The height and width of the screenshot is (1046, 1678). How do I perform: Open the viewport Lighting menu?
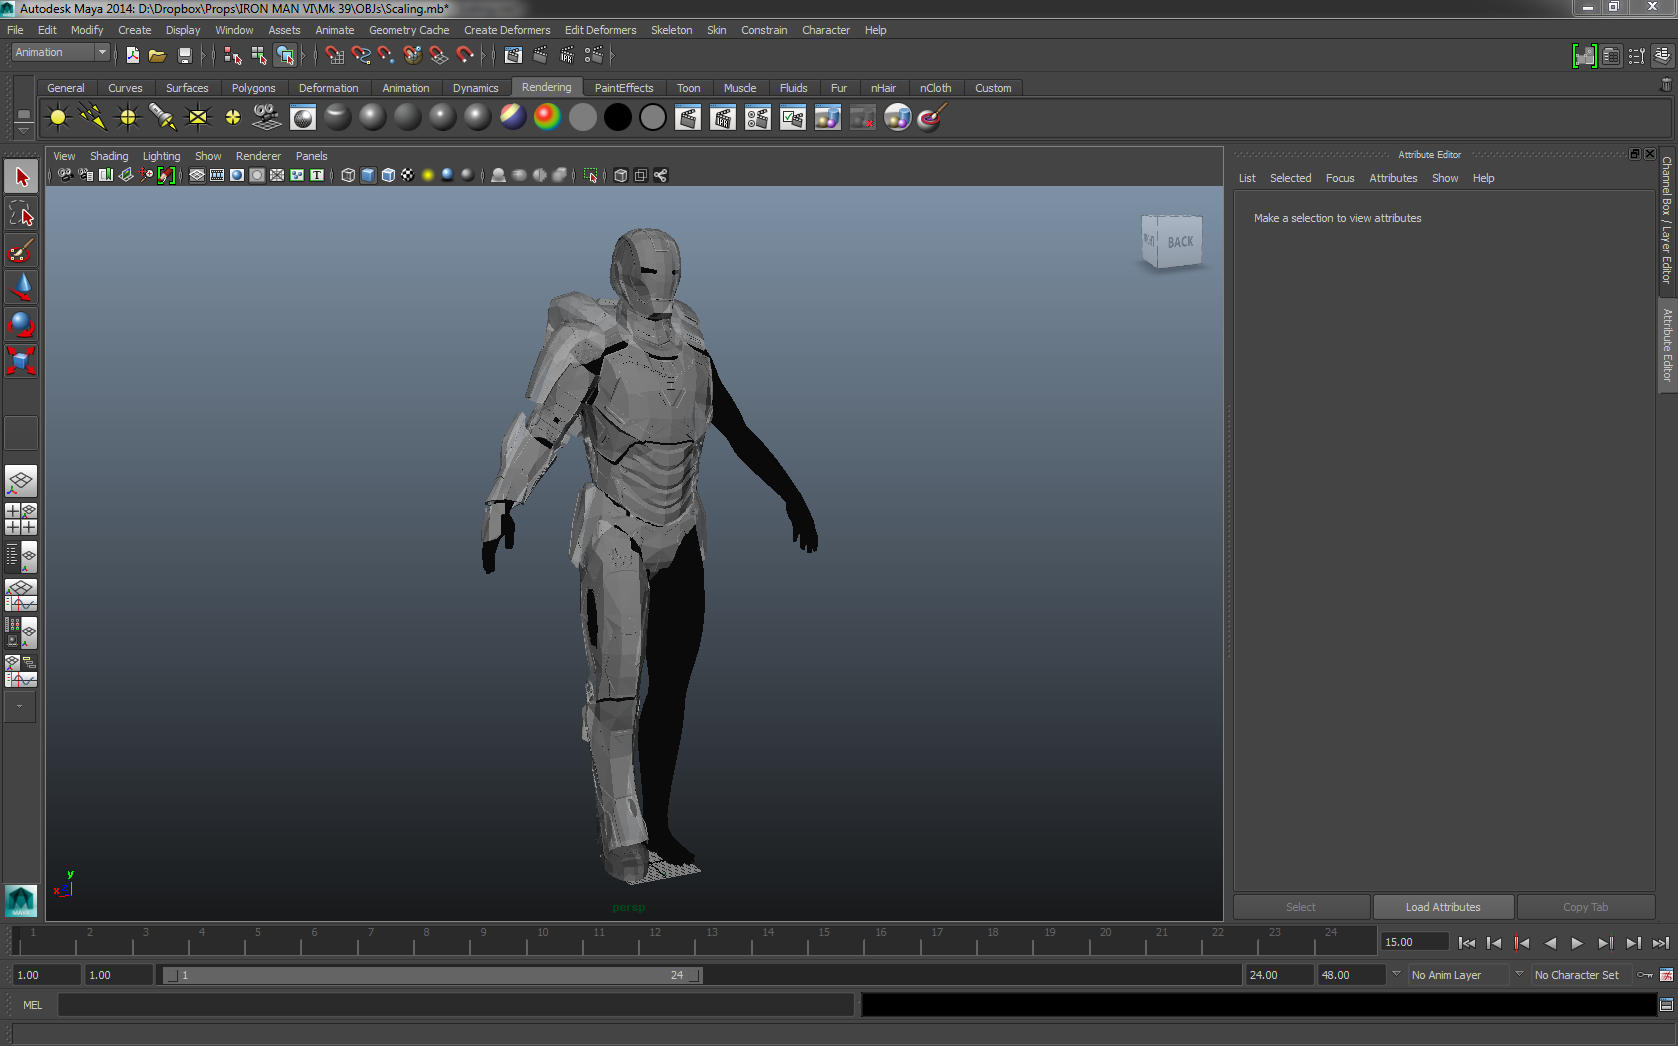[x=161, y=156]
